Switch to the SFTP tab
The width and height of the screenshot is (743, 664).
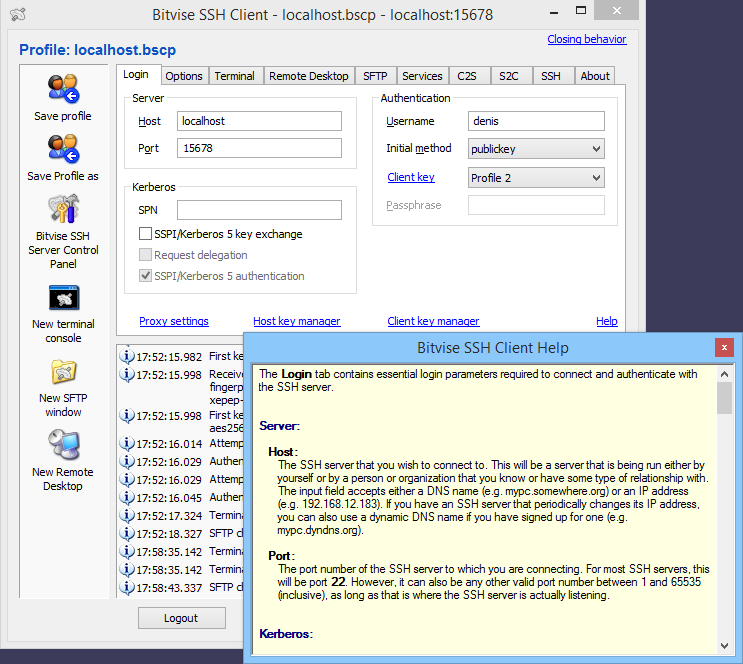(x=375, y=76)
